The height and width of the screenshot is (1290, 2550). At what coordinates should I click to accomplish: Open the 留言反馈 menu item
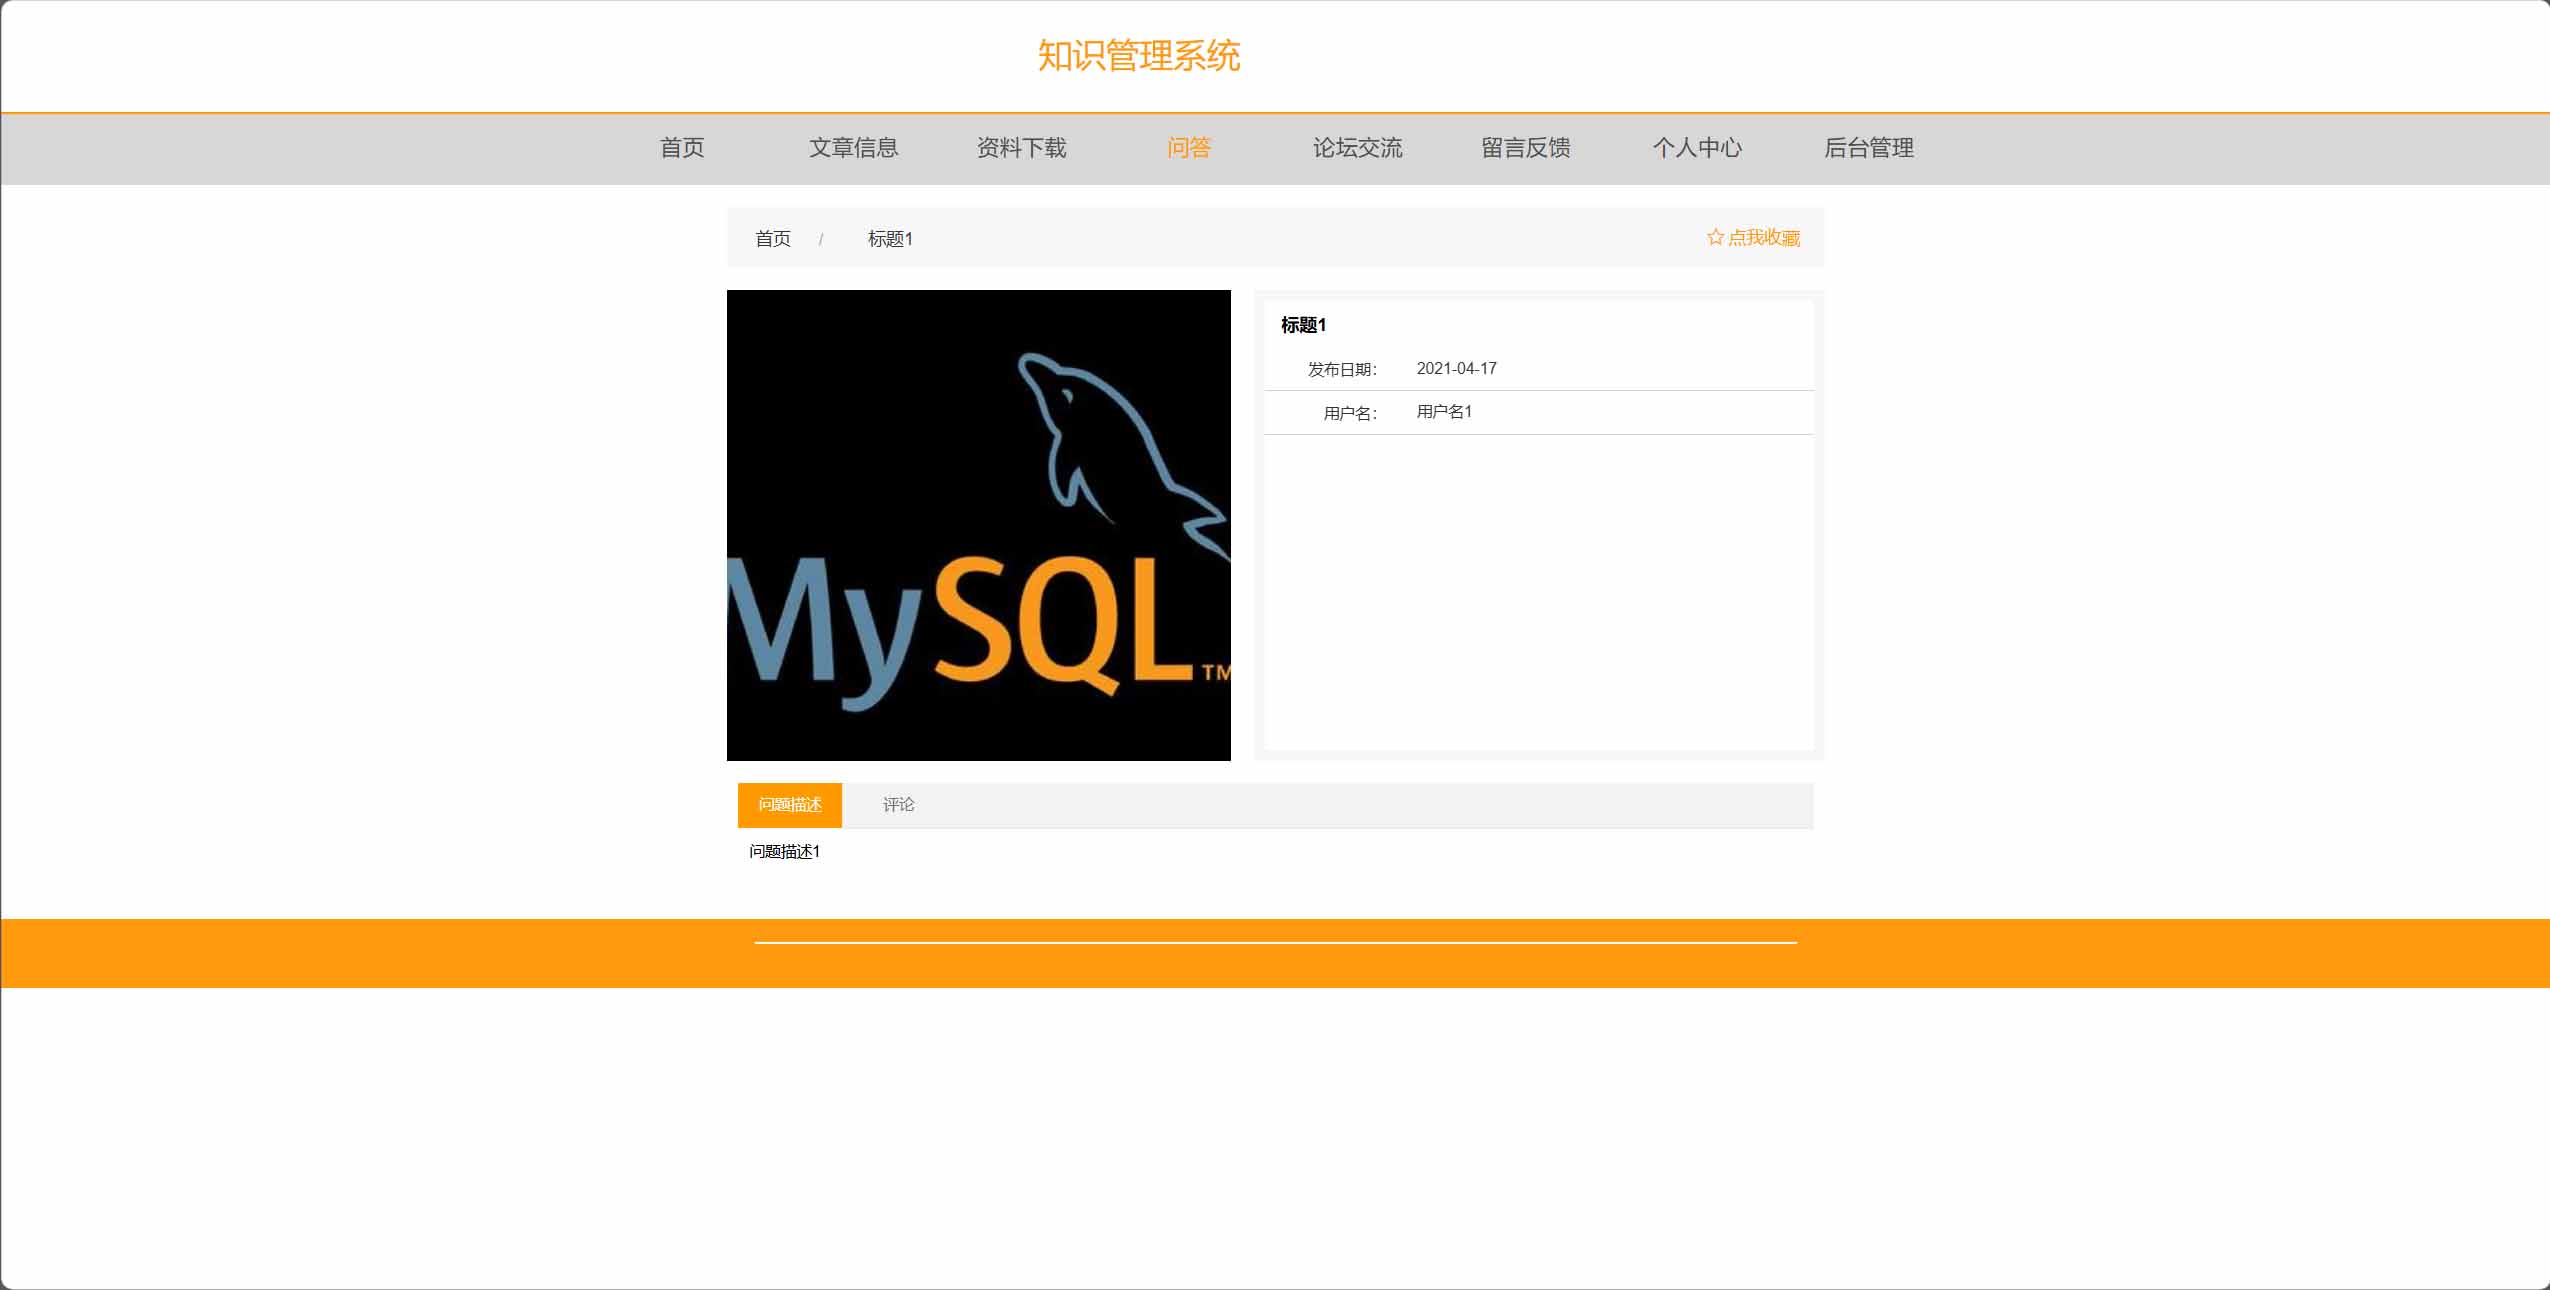(1525, 148)
